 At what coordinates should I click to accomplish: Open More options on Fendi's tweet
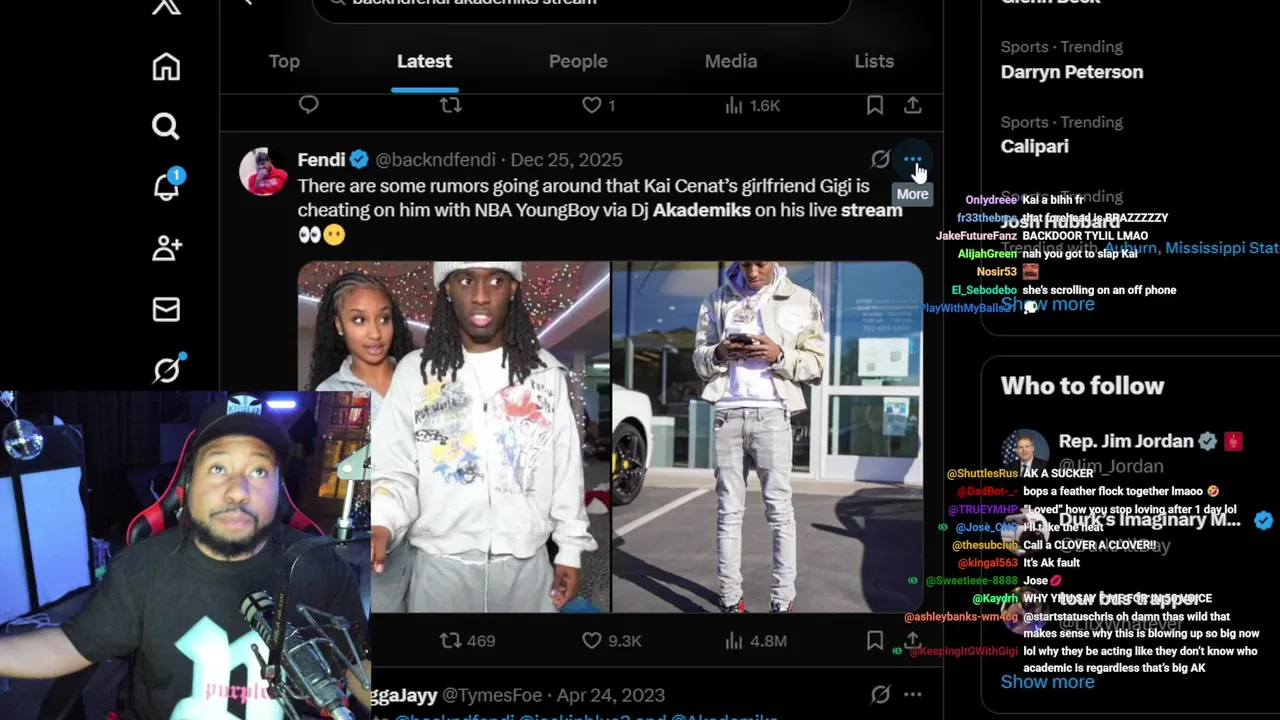[x=912, y=159]
